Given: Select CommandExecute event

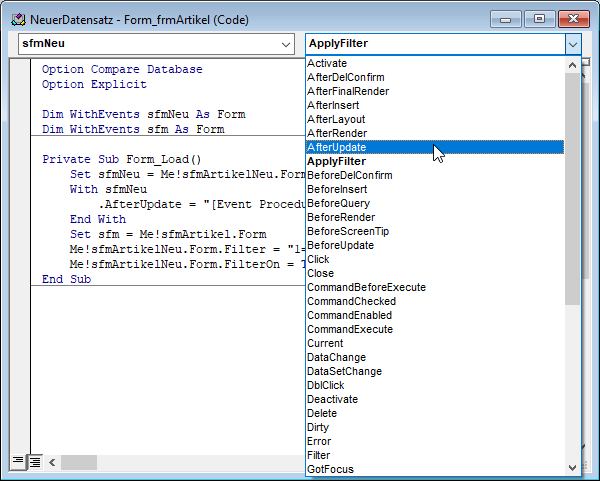Looking at the screenshot, I should (x=435, y=329).
